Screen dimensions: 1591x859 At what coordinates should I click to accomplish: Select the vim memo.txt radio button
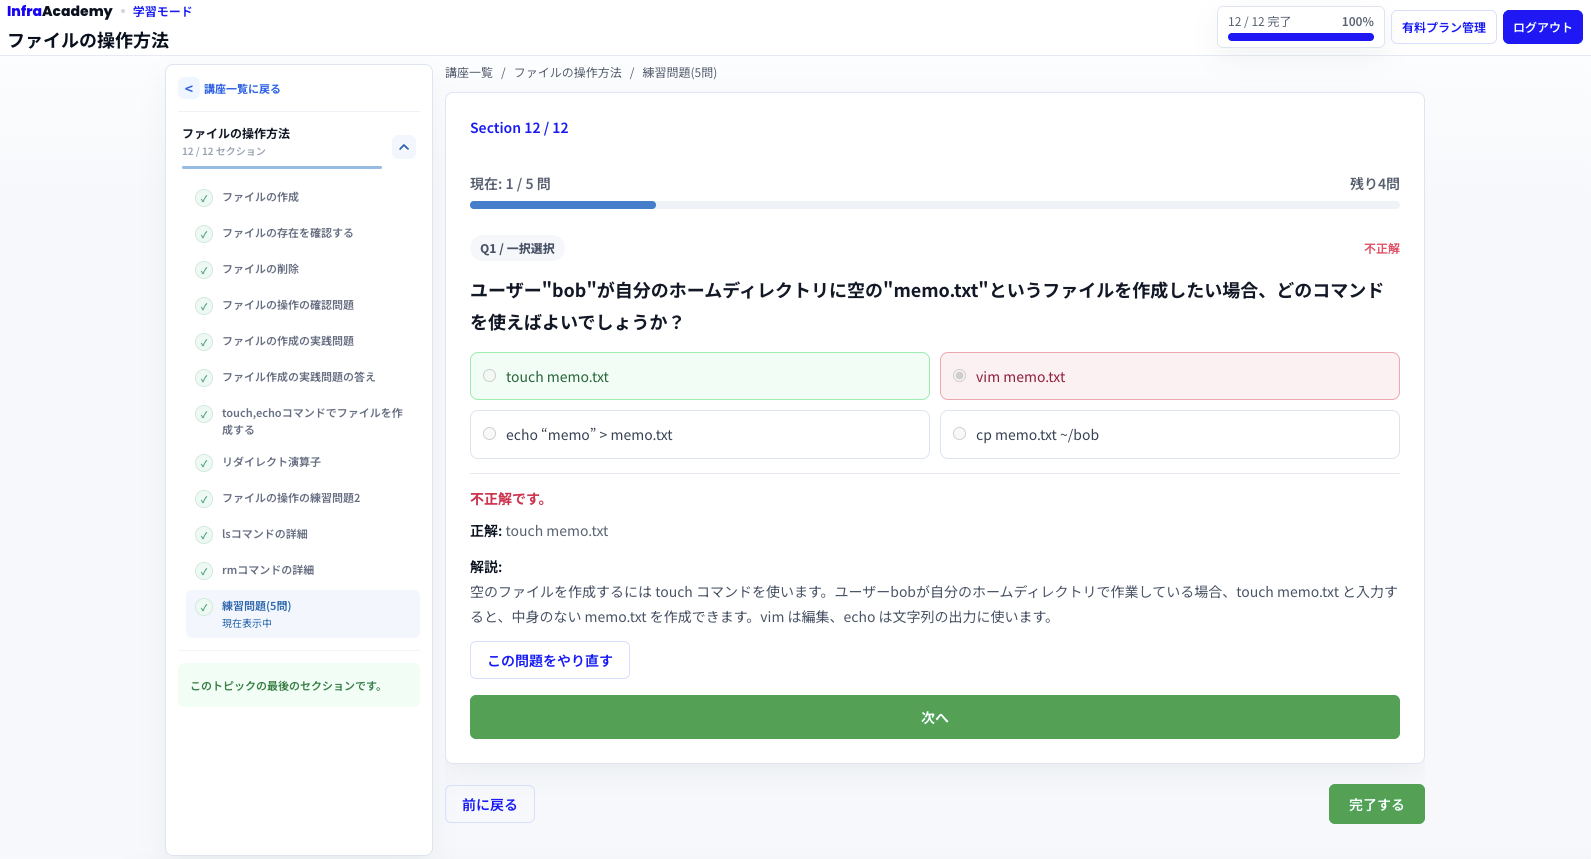click(x=959, y=376)
